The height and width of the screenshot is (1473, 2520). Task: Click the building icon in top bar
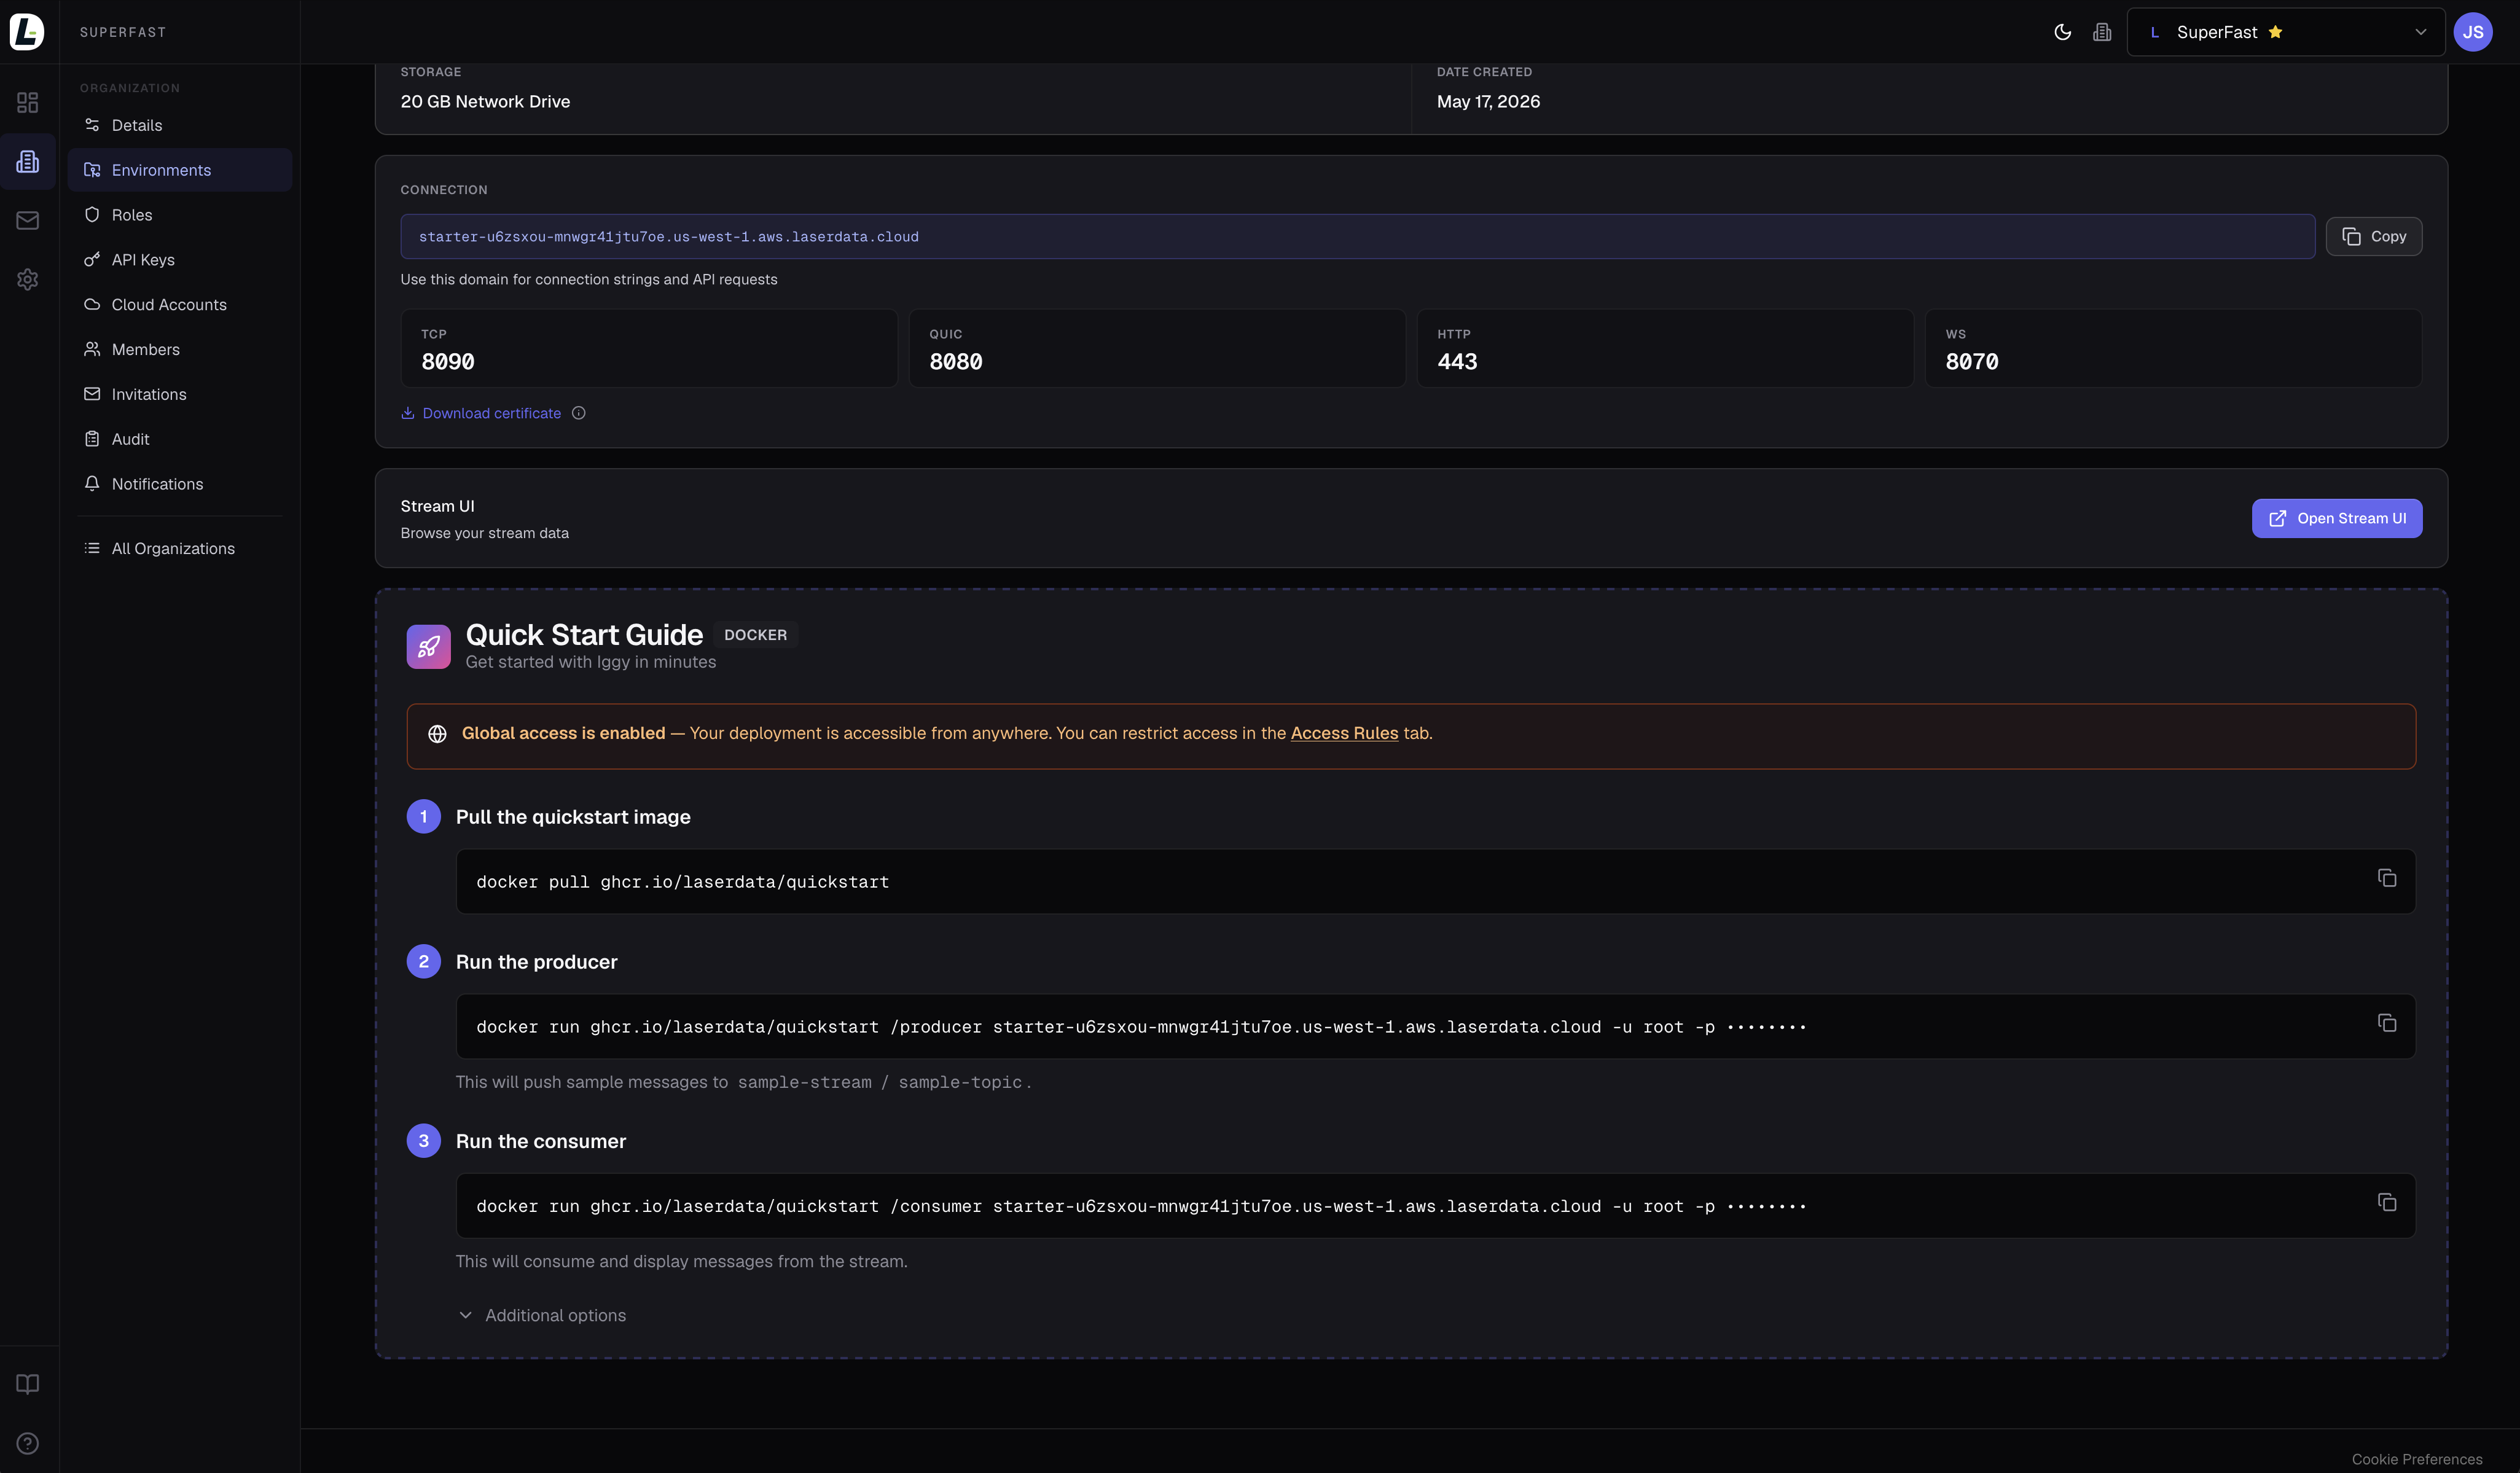(x=2102, y=32)
